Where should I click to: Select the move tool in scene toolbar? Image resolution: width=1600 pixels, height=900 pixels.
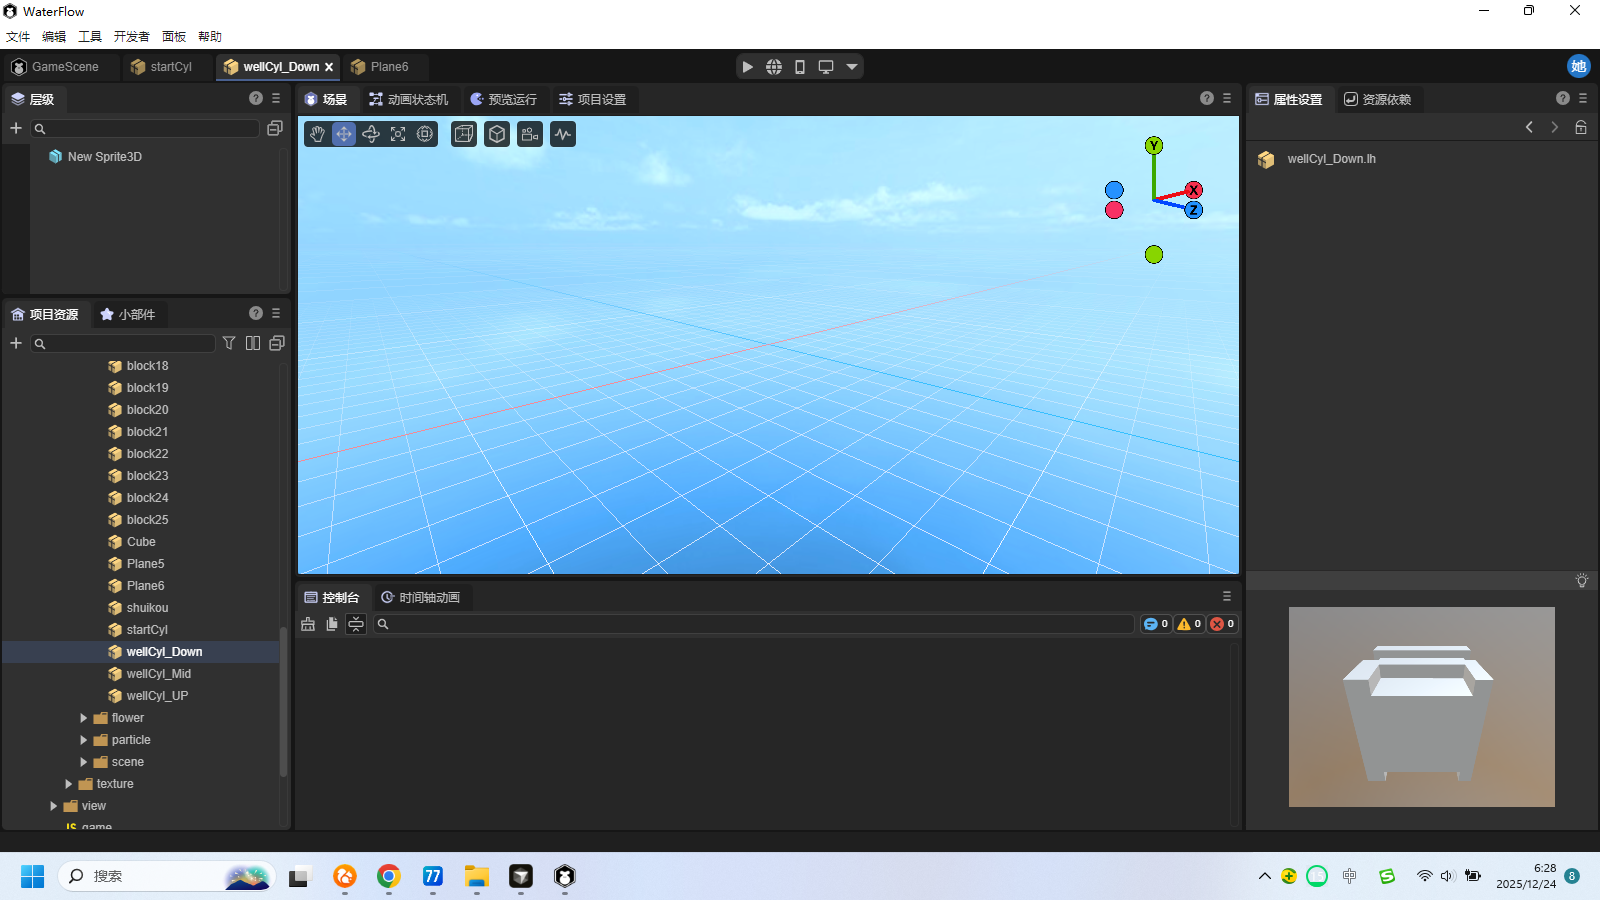(x=344, y=134)
